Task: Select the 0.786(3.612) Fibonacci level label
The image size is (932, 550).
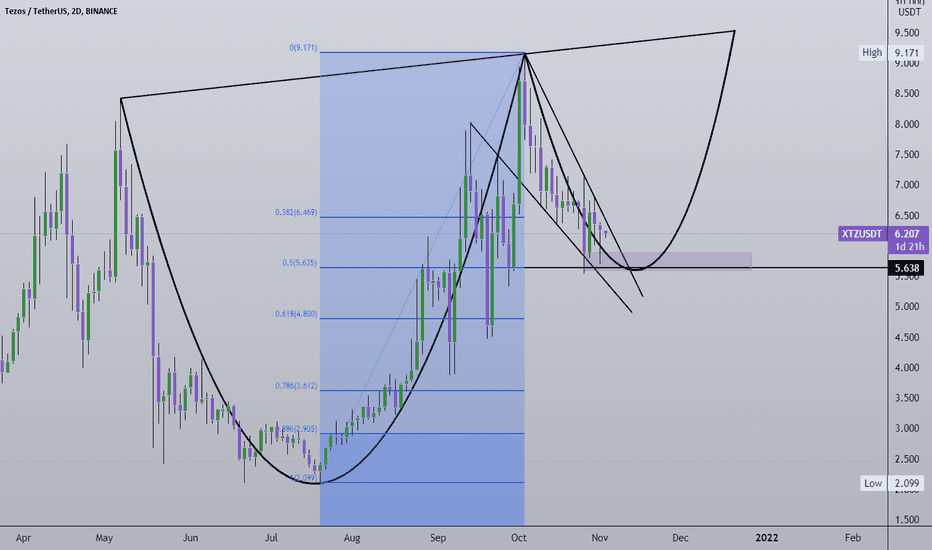Action: tap(295, 386)
